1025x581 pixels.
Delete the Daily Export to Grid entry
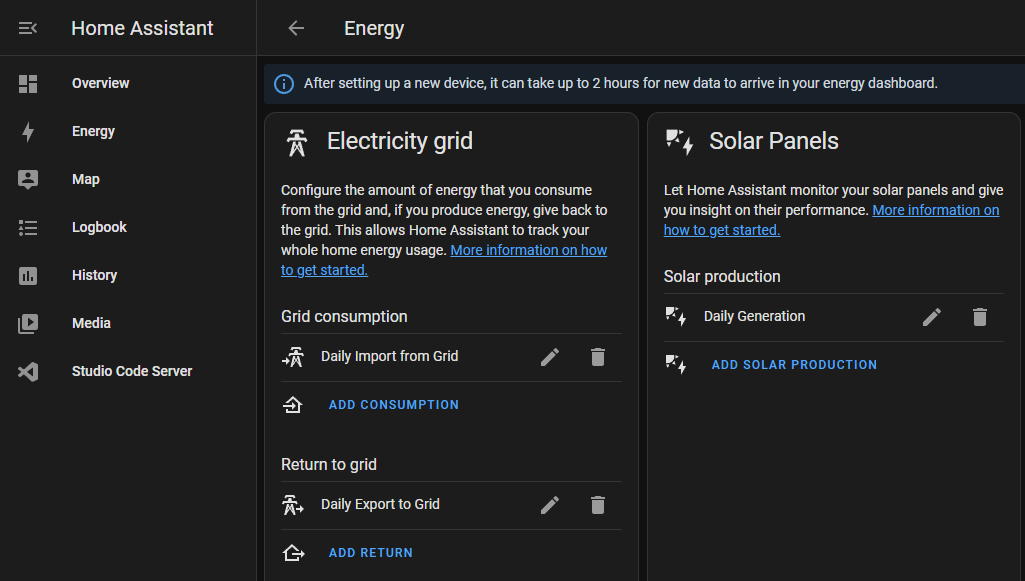[x=598, y=505]
